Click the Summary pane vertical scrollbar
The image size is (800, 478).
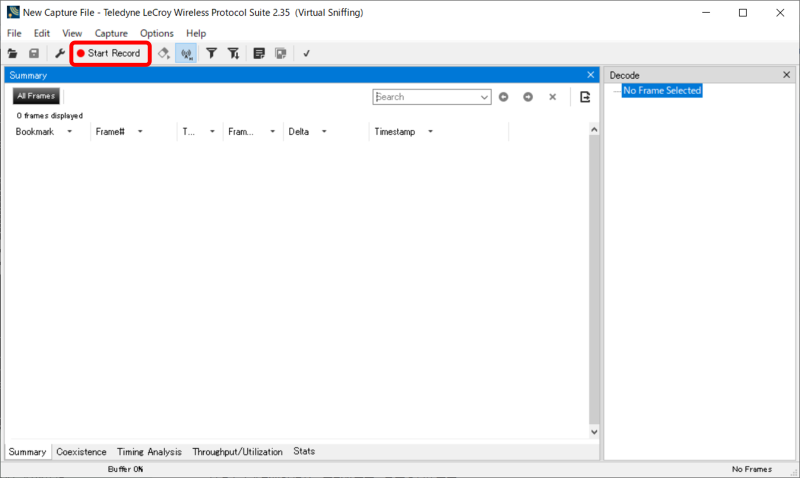593,280
